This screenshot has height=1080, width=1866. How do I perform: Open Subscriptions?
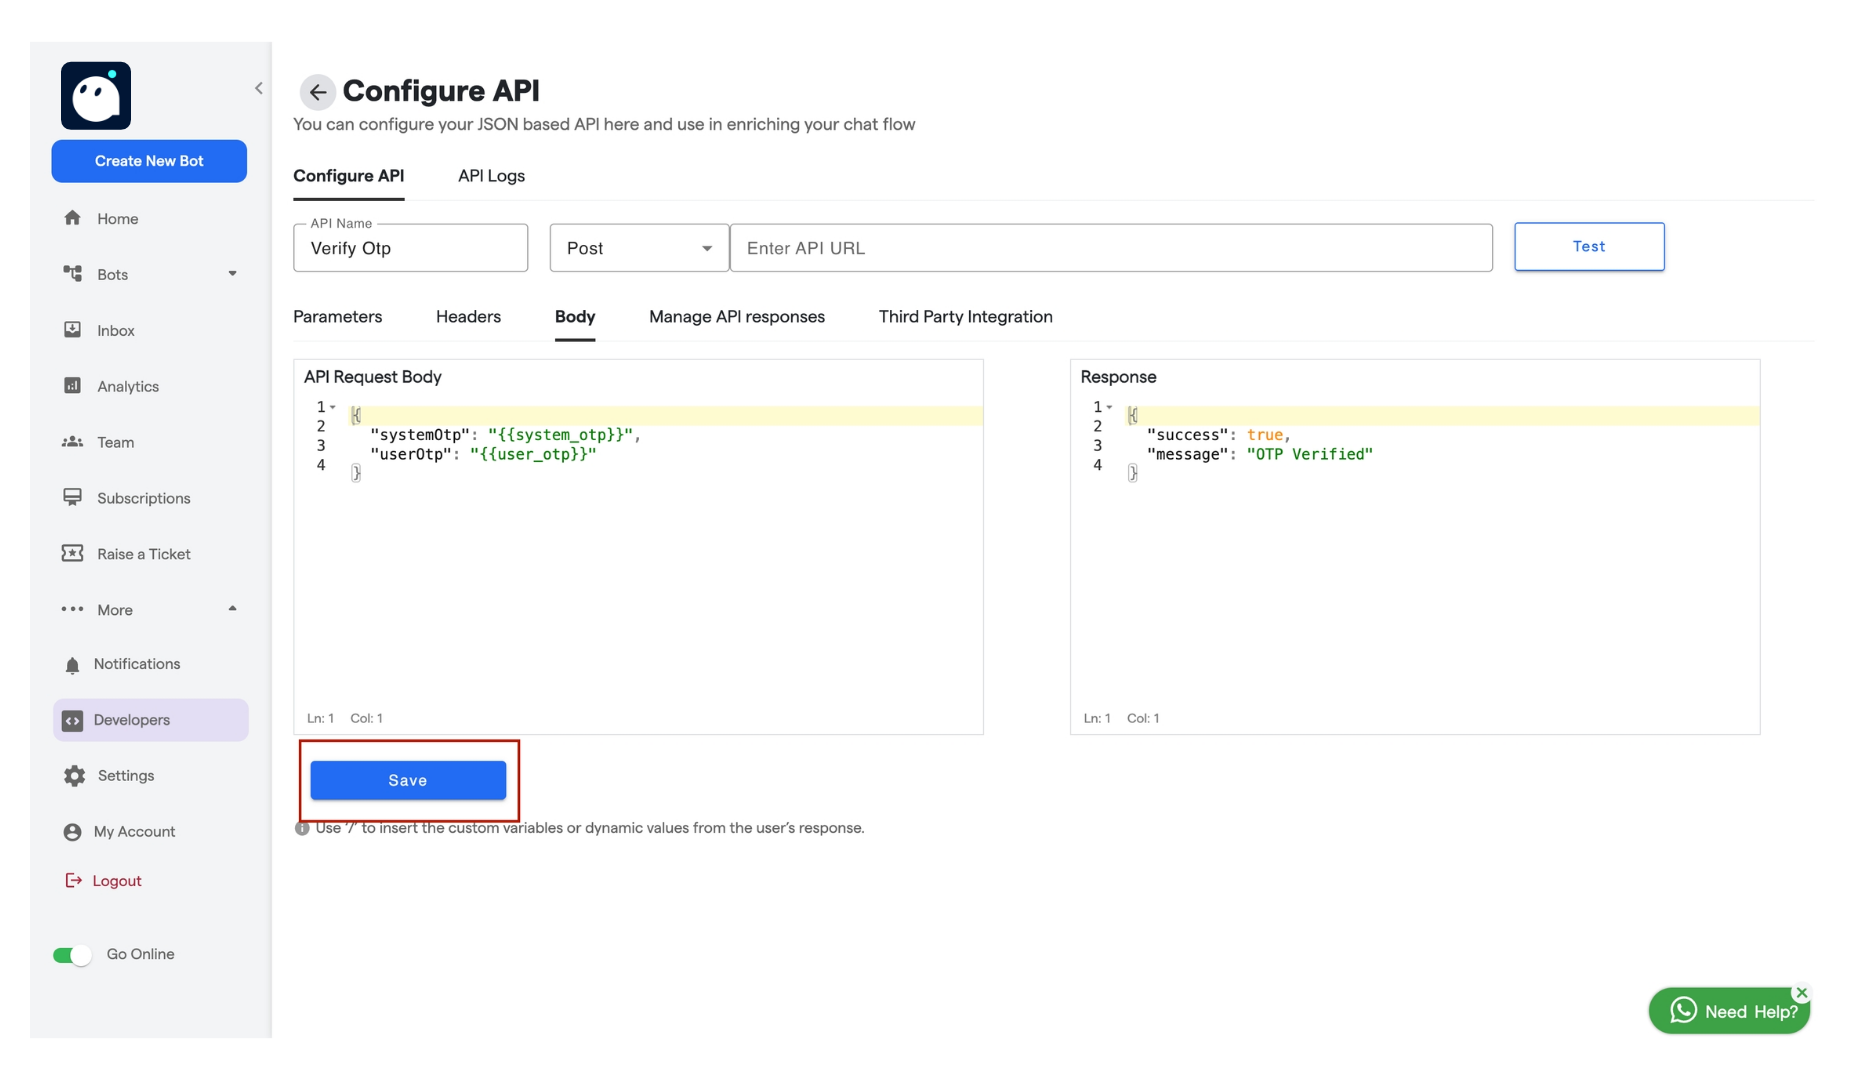141,497
